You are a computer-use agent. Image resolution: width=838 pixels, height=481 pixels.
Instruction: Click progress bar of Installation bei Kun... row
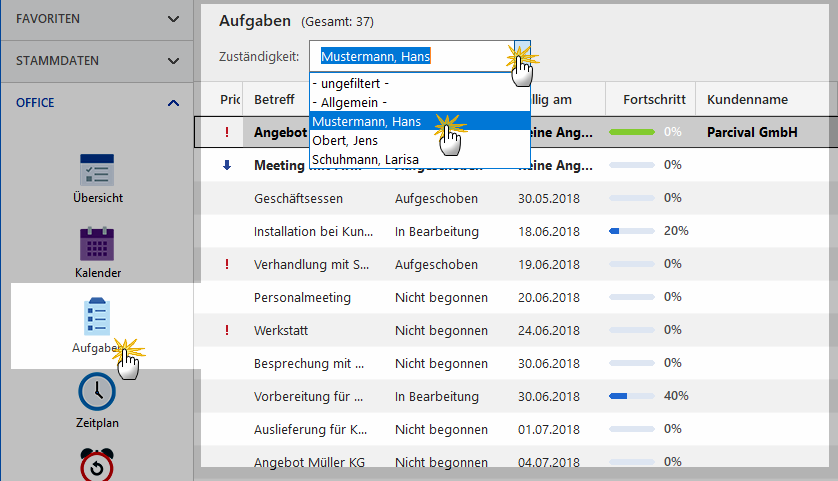632,231
